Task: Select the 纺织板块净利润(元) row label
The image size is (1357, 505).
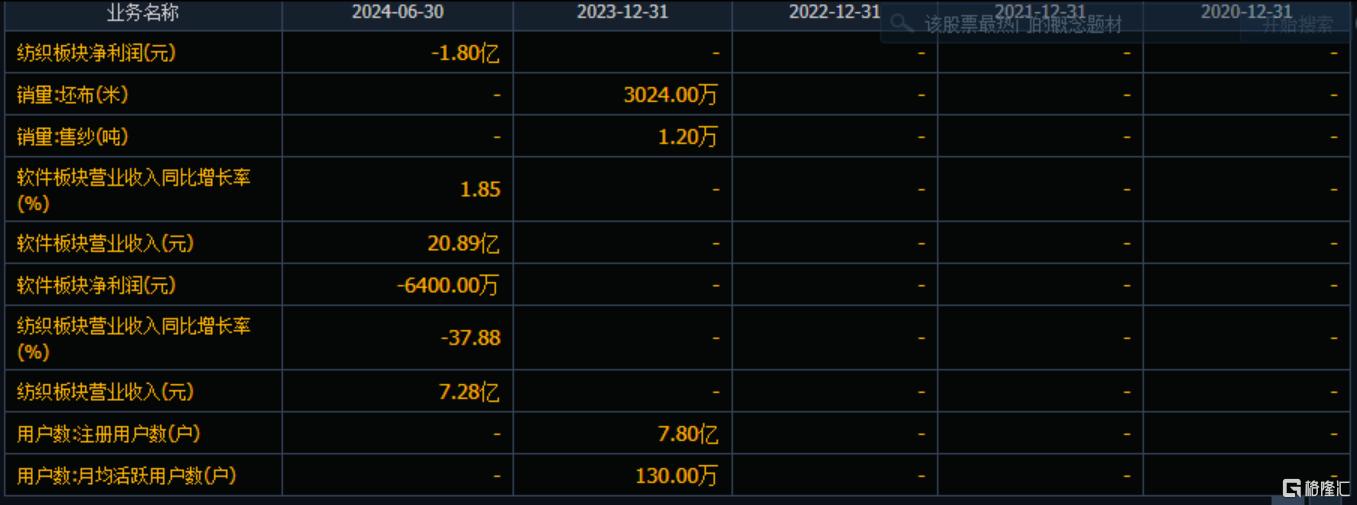Action: pyautogui.click(x=96, y=53)
